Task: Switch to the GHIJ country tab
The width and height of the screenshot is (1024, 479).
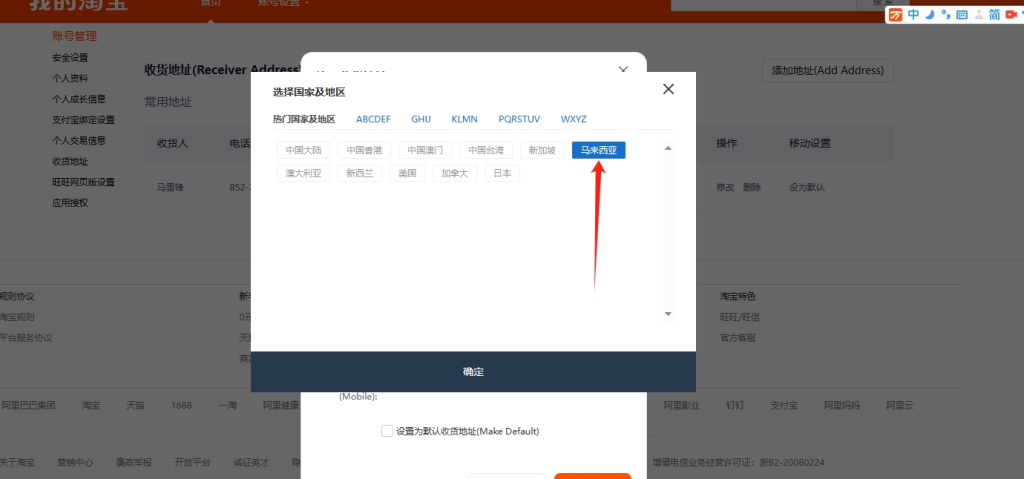Action: tap(421, 119)
